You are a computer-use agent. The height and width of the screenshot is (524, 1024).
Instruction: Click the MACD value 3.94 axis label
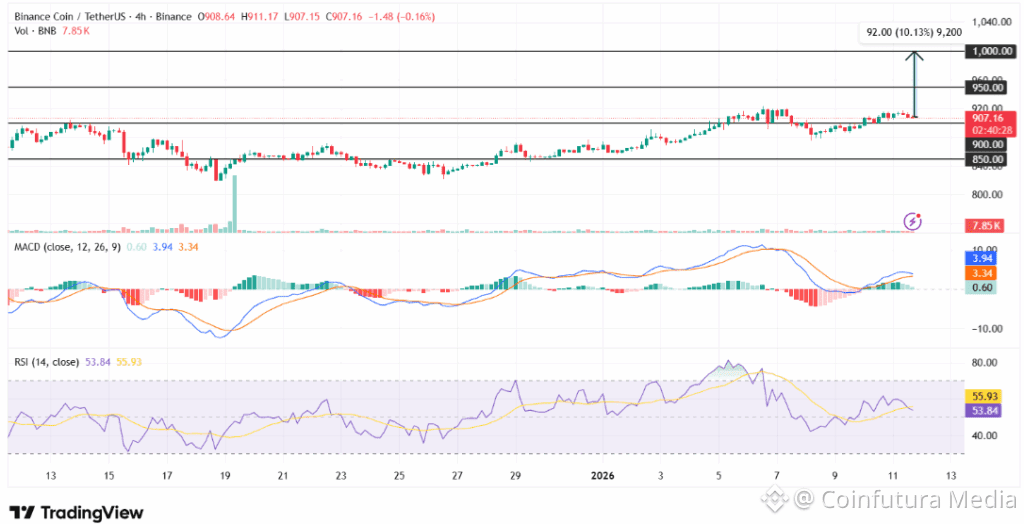(x=980, y=259)
